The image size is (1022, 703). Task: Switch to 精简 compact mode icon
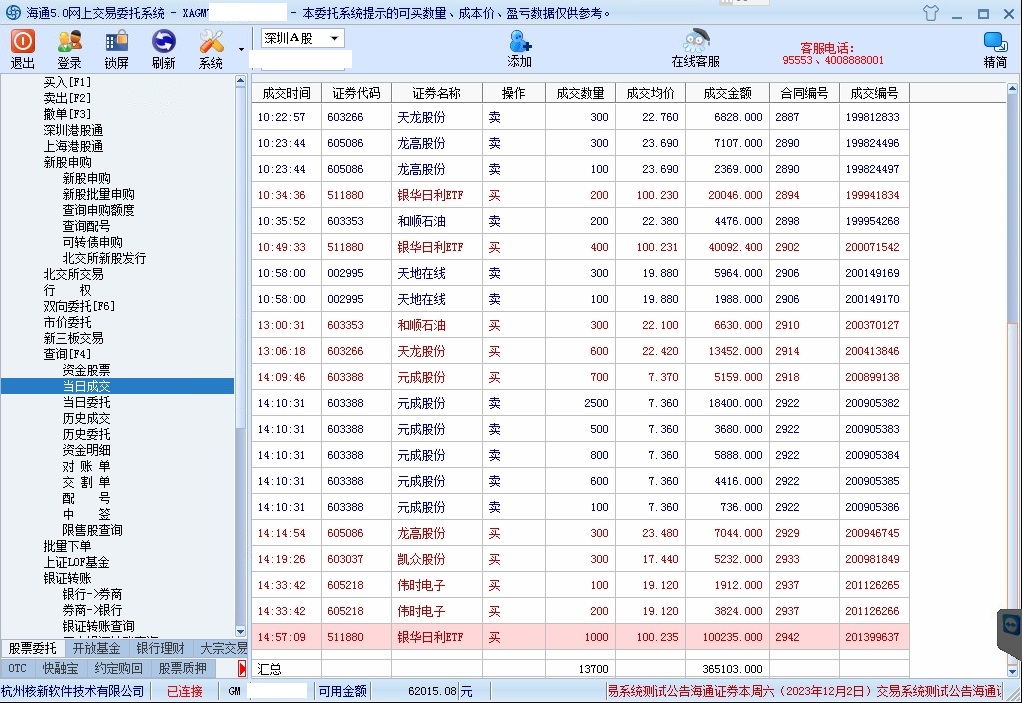[x=995, y=48]
